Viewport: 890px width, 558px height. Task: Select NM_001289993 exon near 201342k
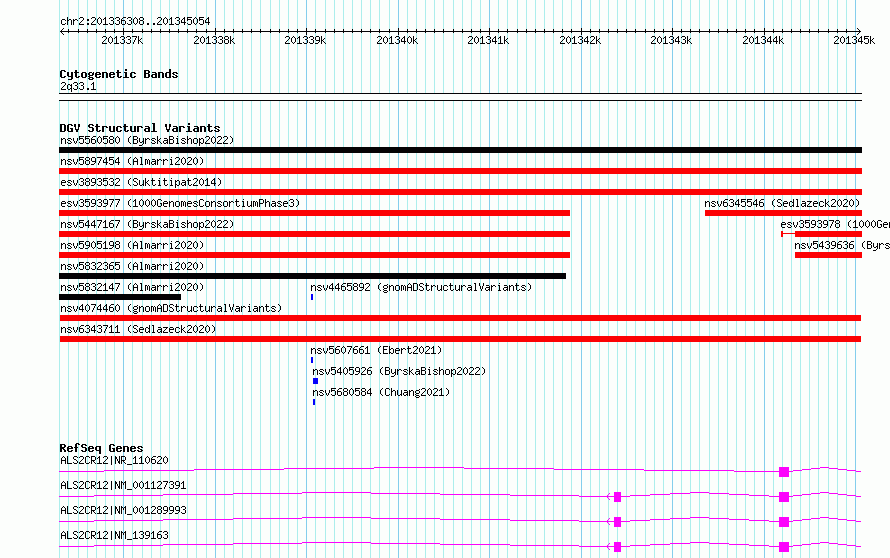point(618,522)
